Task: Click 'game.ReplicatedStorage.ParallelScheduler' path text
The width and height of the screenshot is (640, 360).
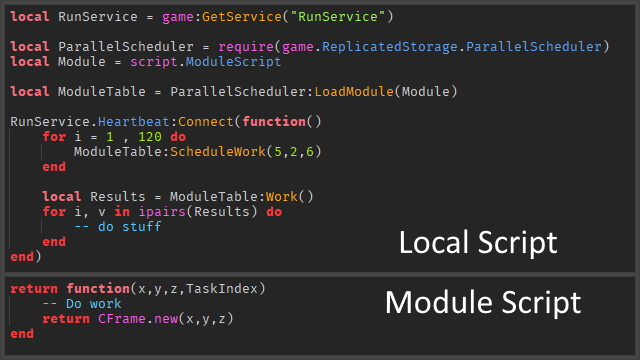Action: coord(442,47)
